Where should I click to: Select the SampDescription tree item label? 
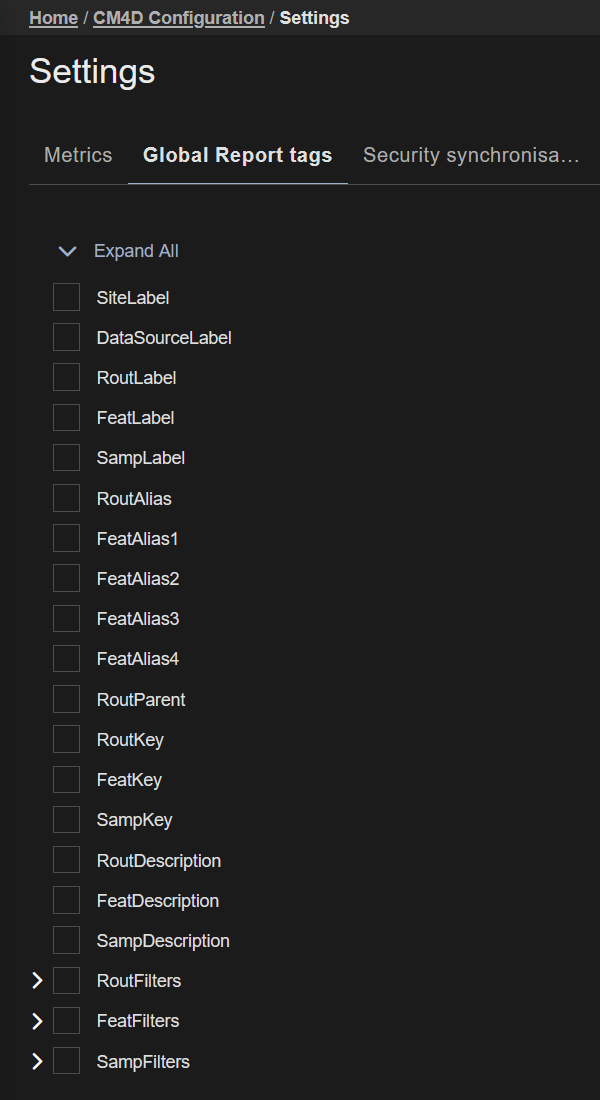point(163,941)
